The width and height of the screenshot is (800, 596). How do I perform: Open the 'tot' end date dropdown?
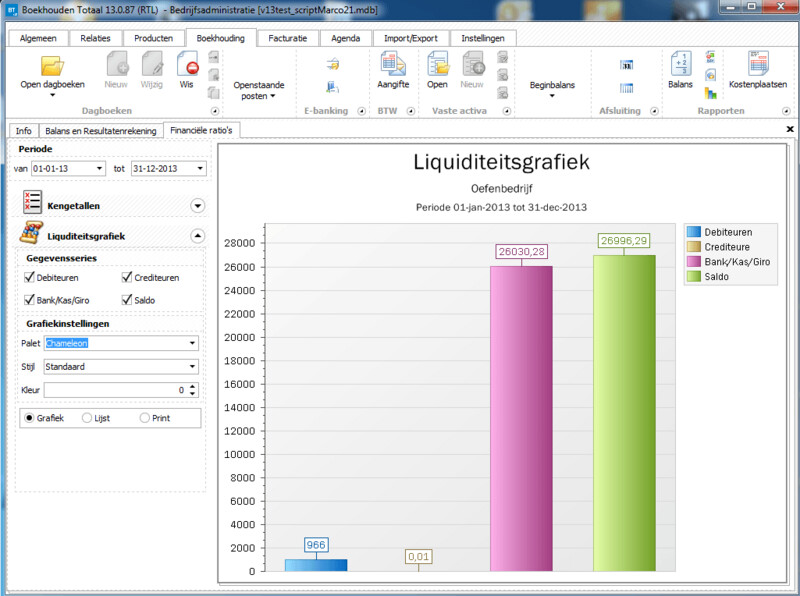(x=200, y=168)
